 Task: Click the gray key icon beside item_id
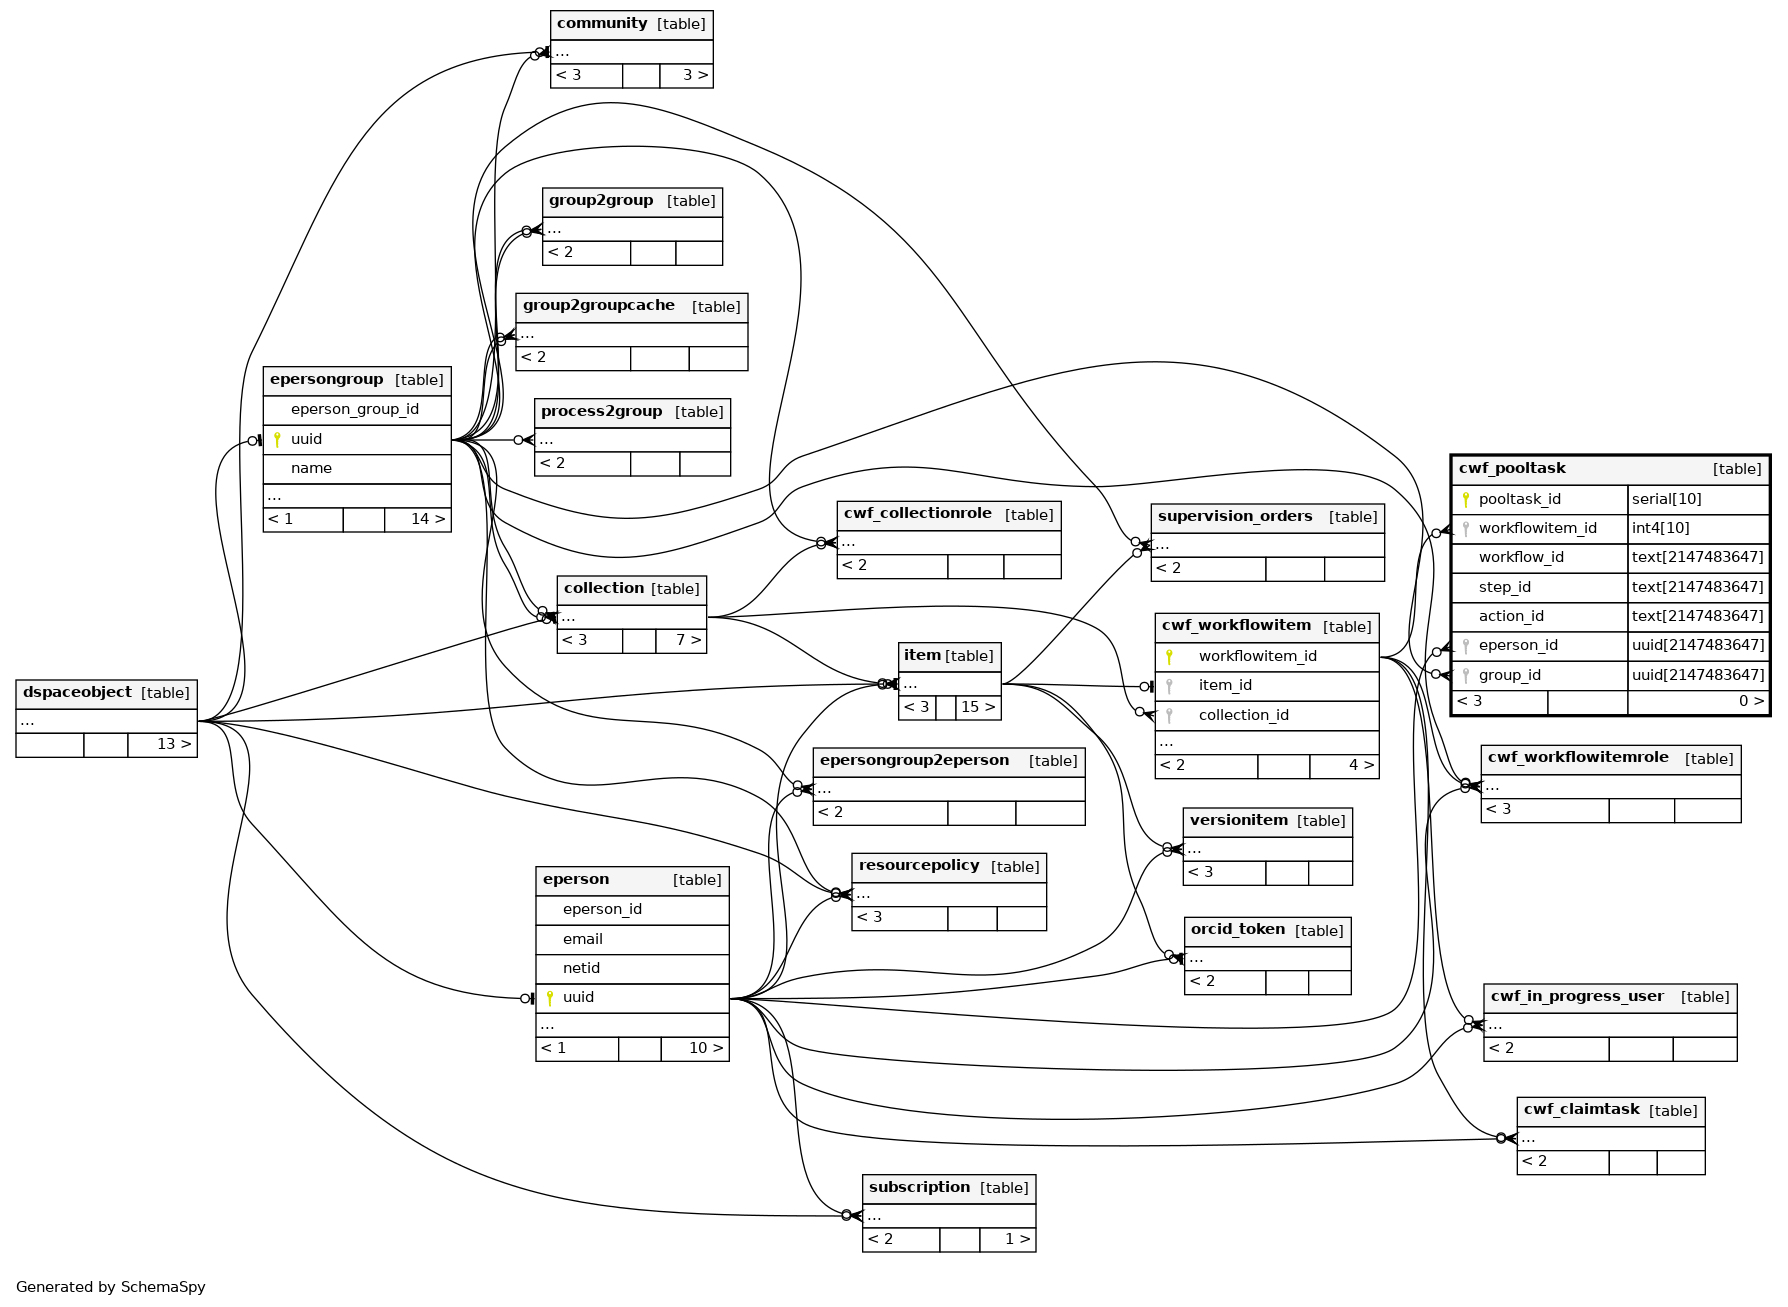point(1169,686)
